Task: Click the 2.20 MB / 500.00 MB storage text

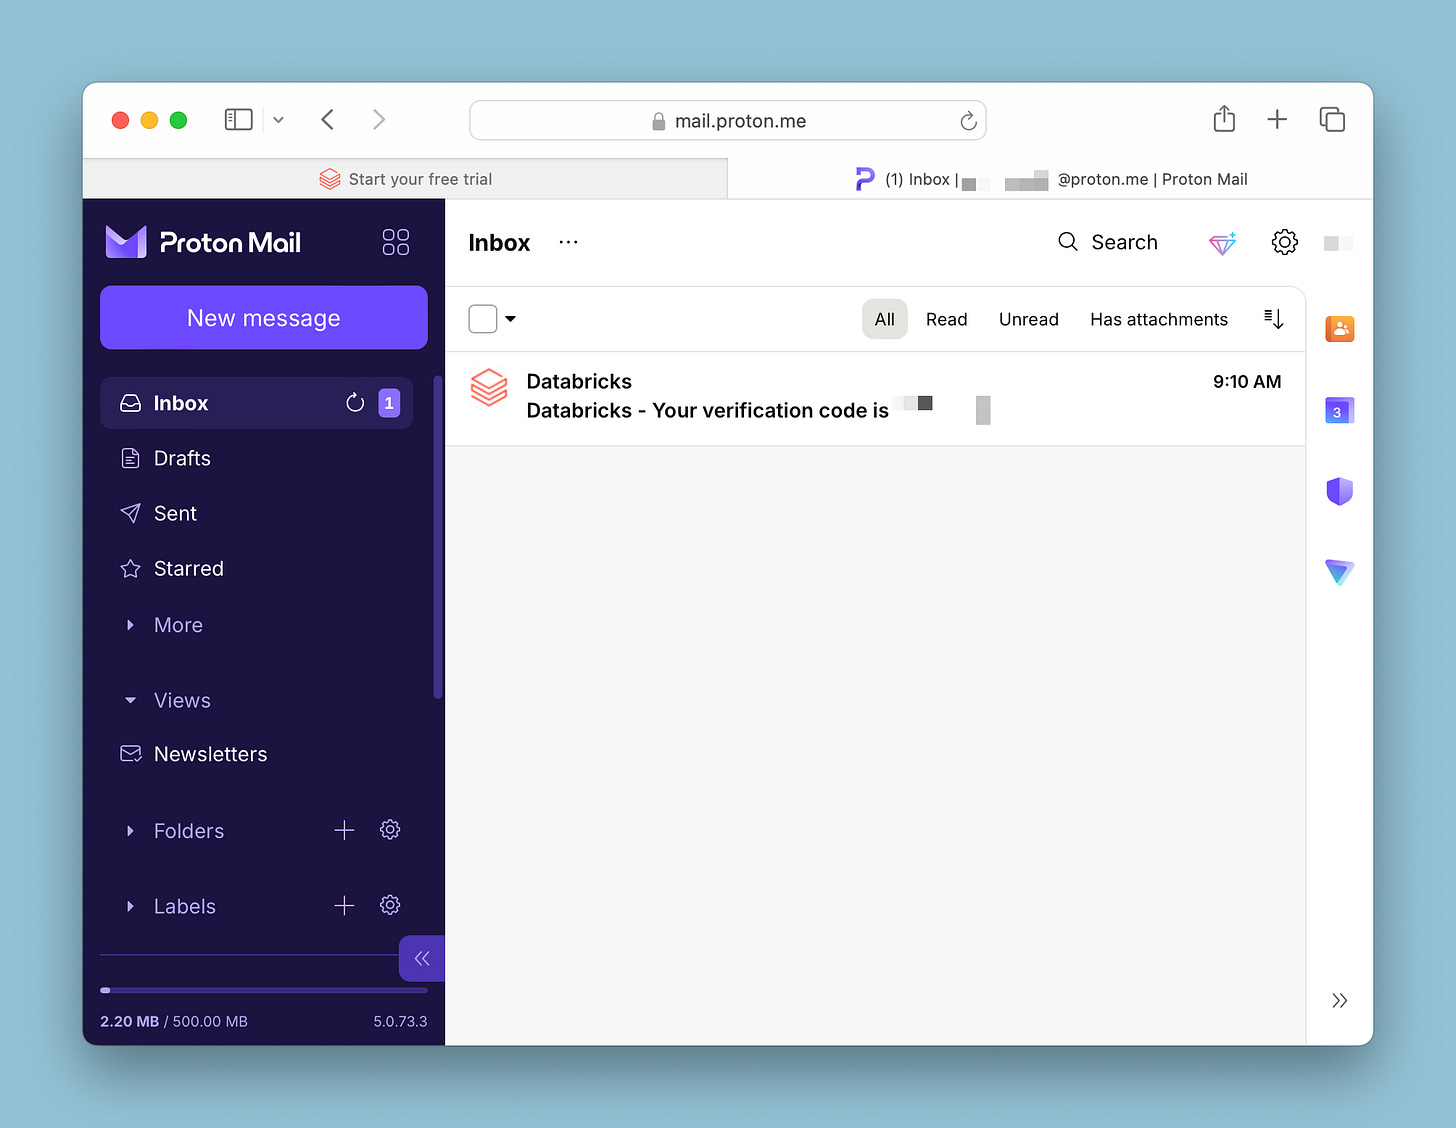Action: coord(174,1021)
